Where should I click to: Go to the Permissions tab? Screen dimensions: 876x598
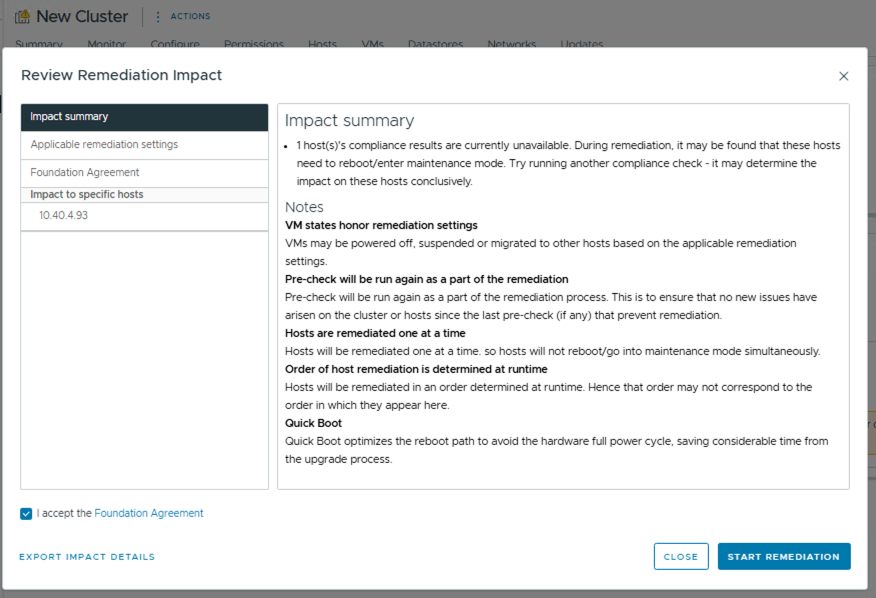(254, 44)
